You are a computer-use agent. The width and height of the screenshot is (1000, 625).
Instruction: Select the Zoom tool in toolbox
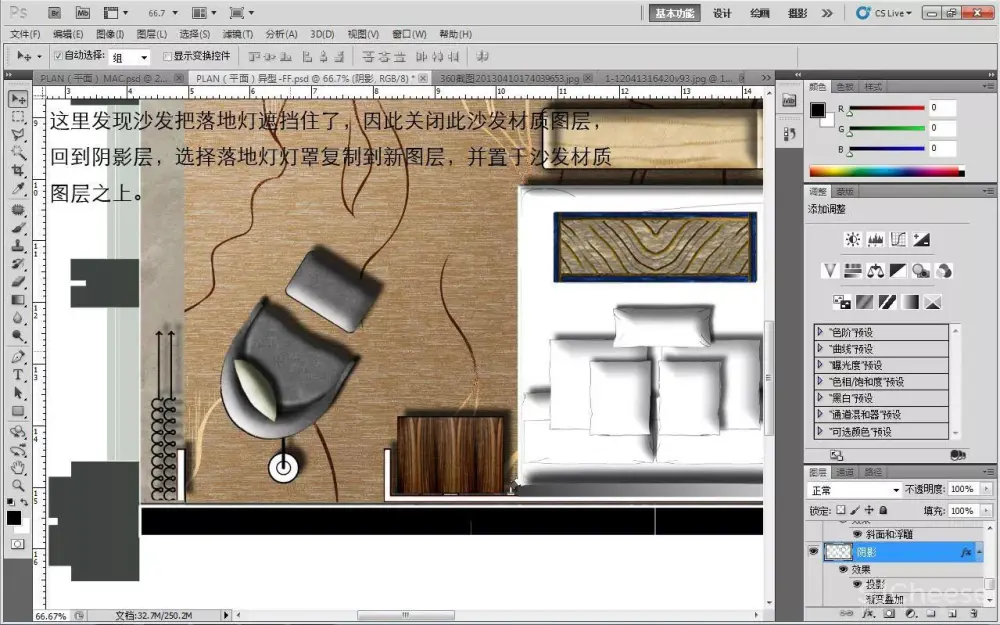click(17, 484)
